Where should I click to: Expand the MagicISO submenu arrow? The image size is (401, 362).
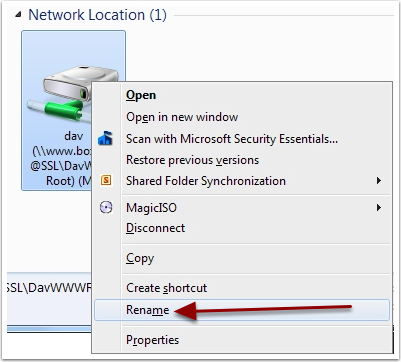[378, 208]
